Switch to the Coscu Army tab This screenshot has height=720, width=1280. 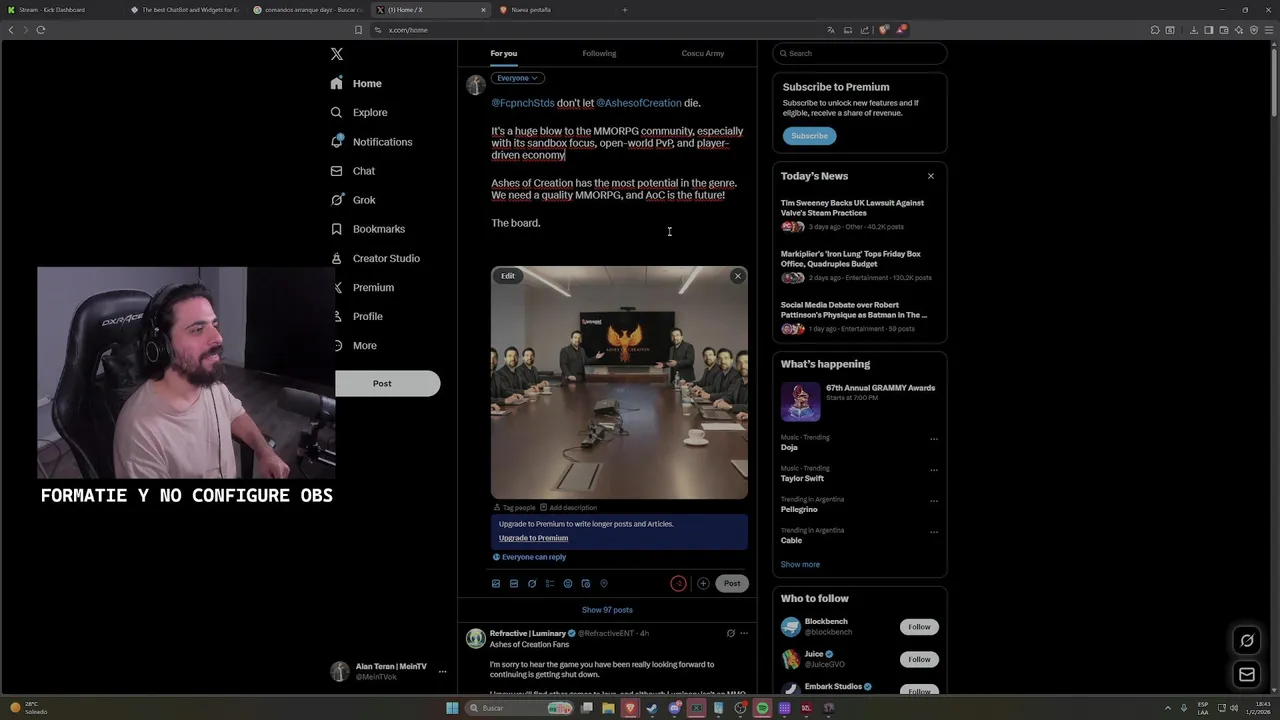coord(703,53)
